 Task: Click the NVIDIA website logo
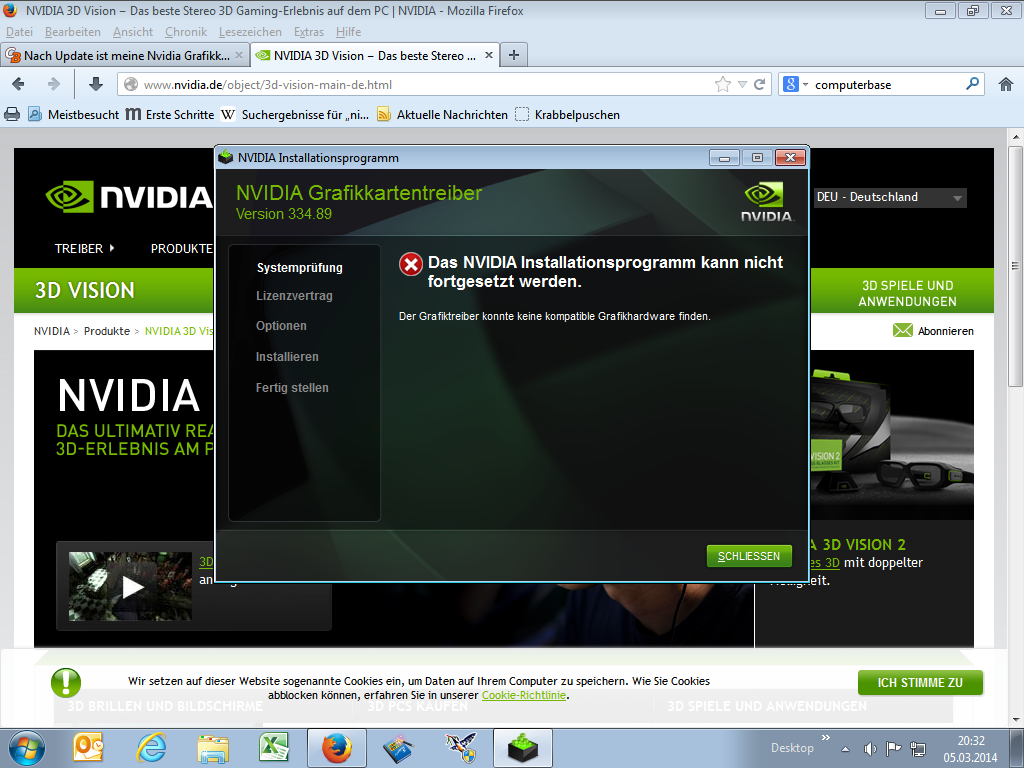[129, 197]
